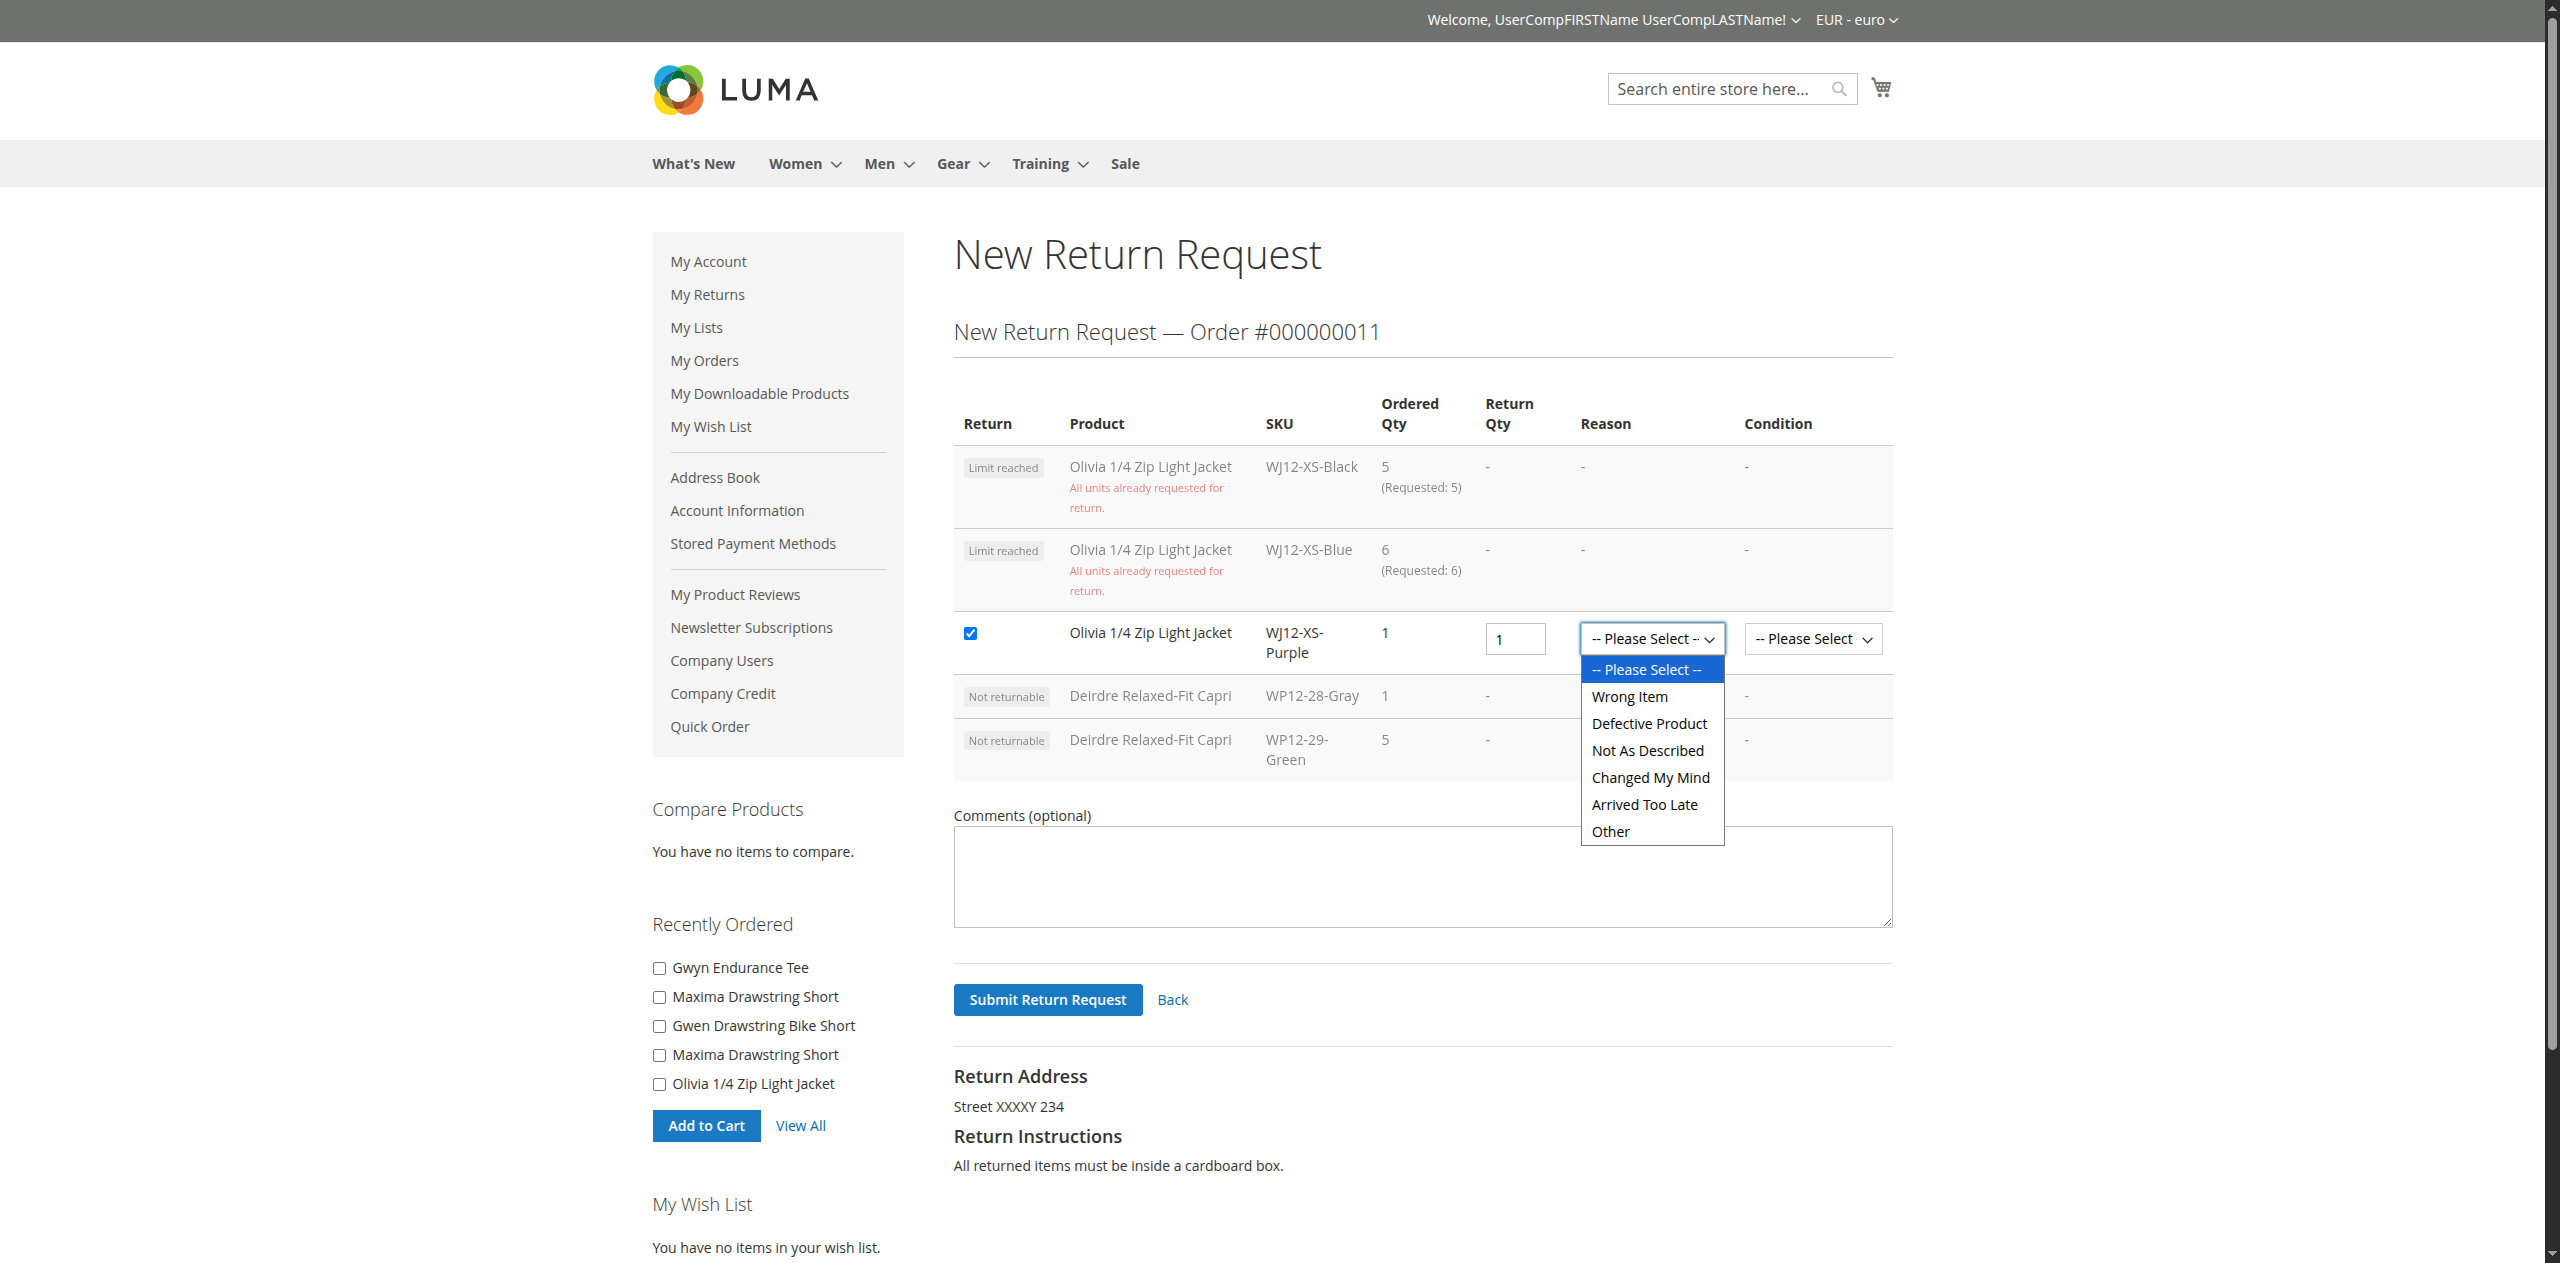Open the Women navigation menu
The width and height of the screenshot is (2560, 1263).
[795, 163]
